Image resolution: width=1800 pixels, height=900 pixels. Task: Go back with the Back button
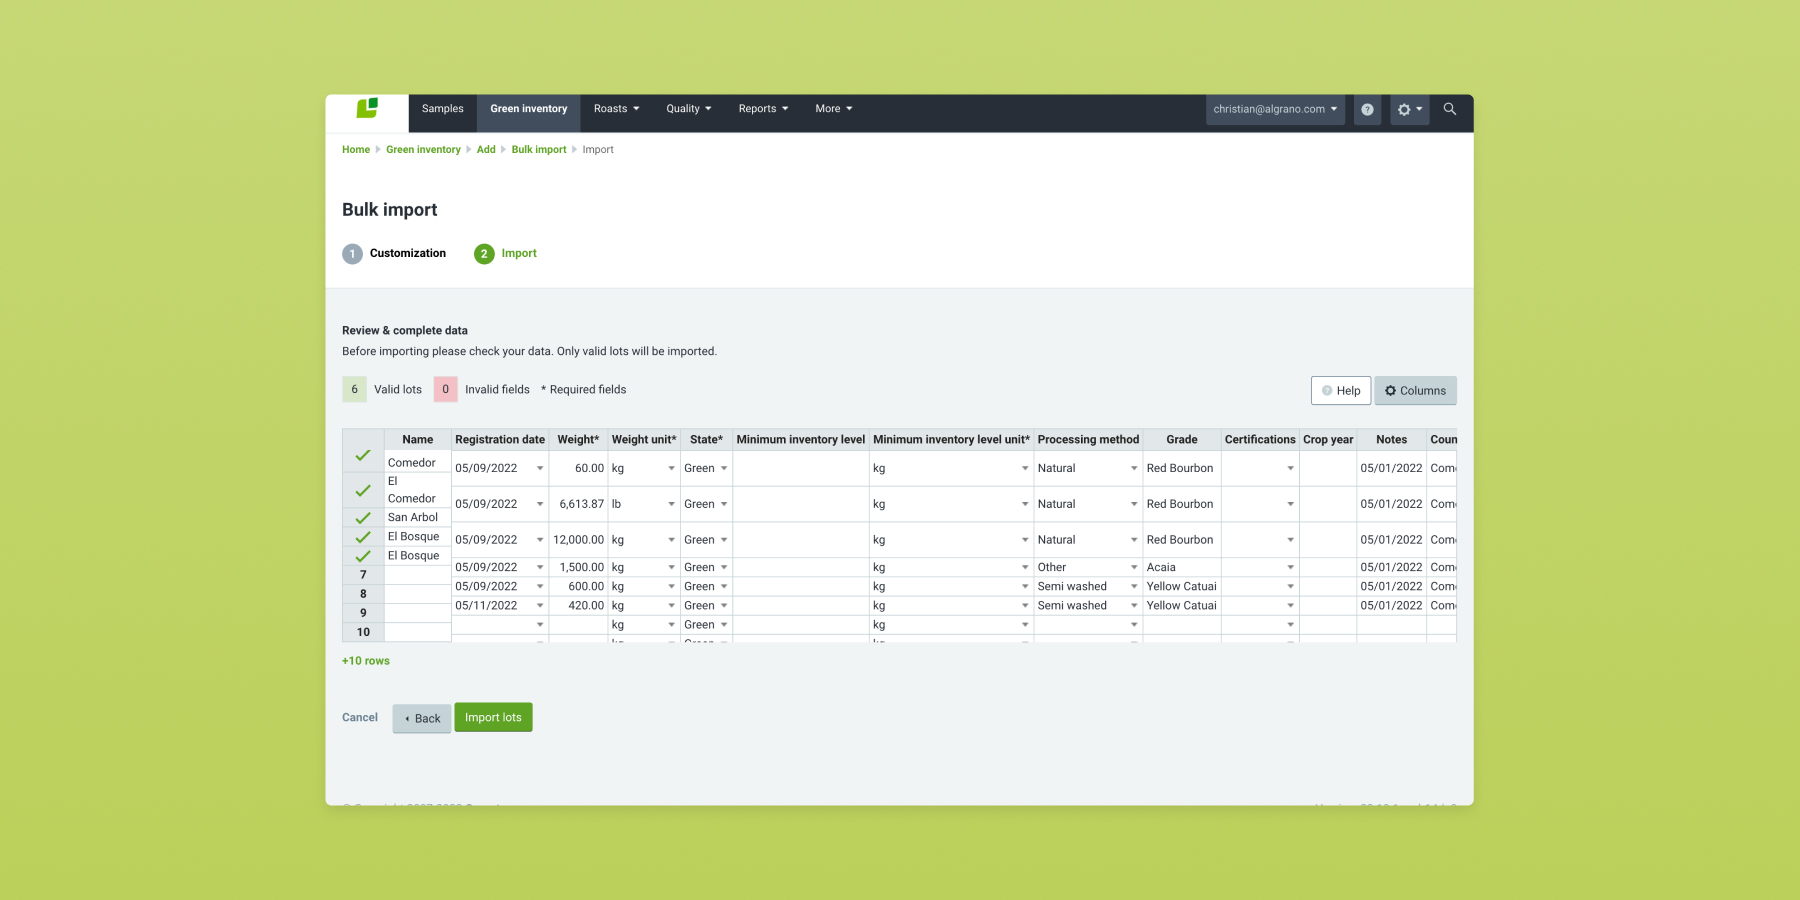(422, 718)
